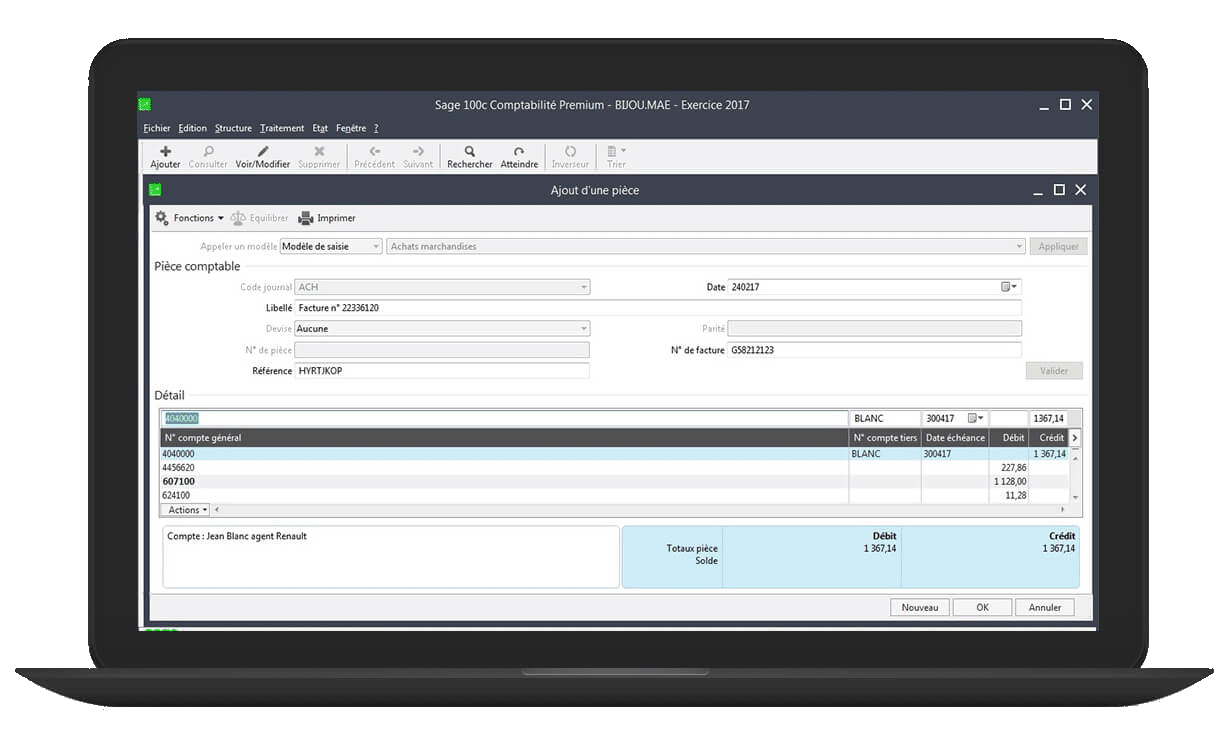This screenshot has height=740, width=1228.
Task: Click the Atteindre arrow icon
Action: point(519,152)
